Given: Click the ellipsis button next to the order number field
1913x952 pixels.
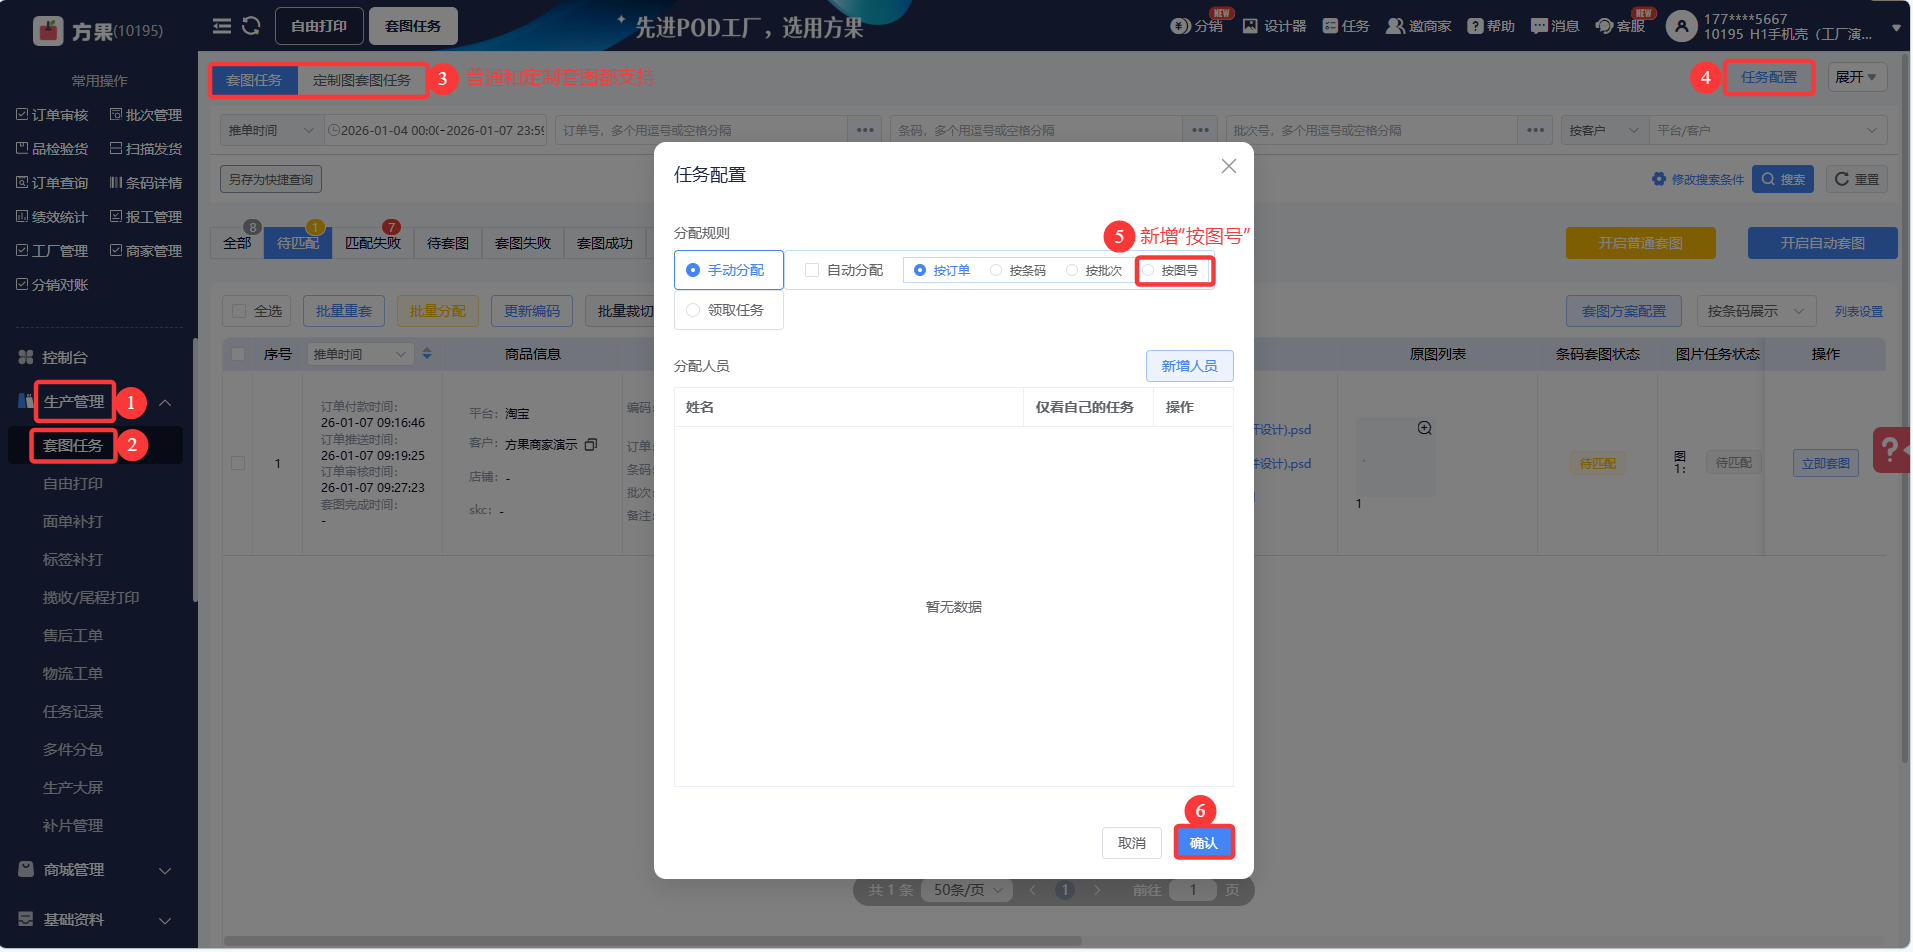Looking at the screenshot, I should (x=865, y=130).
